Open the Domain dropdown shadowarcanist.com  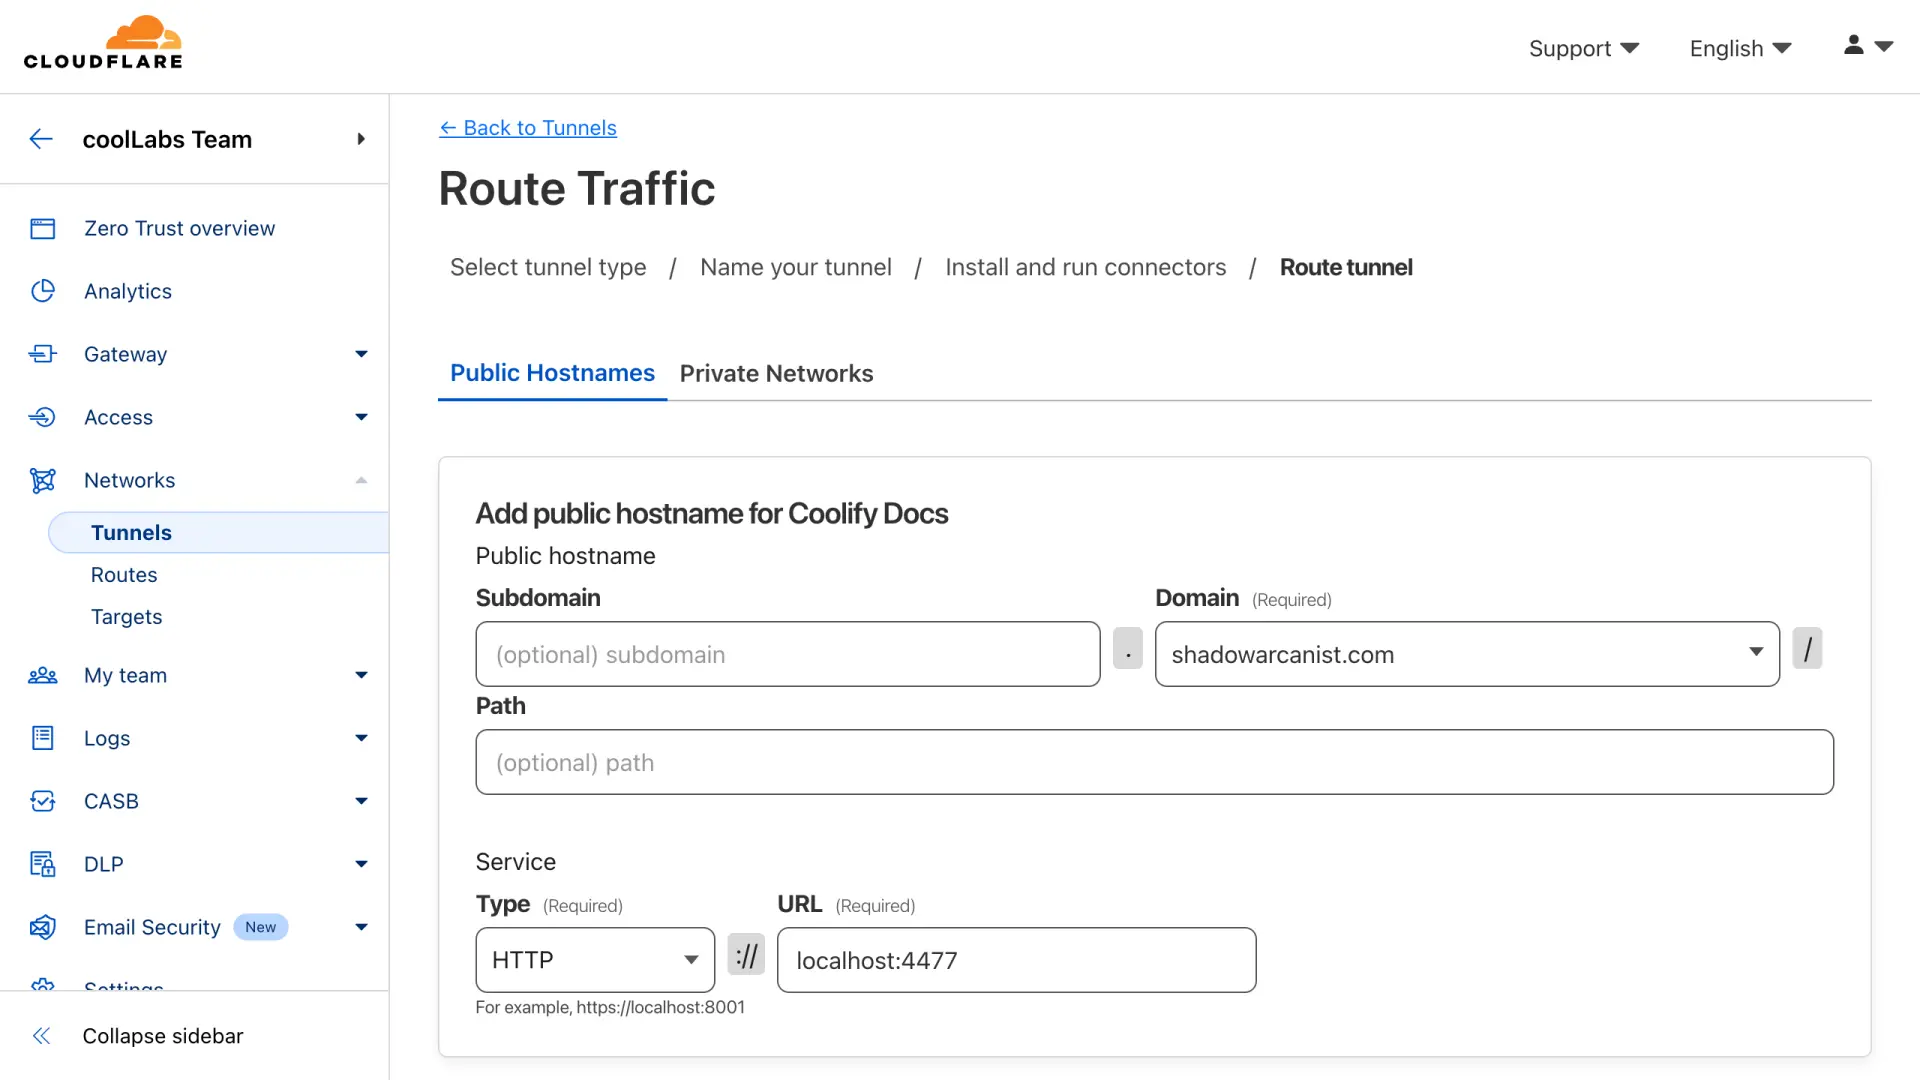pos(1466,654)
